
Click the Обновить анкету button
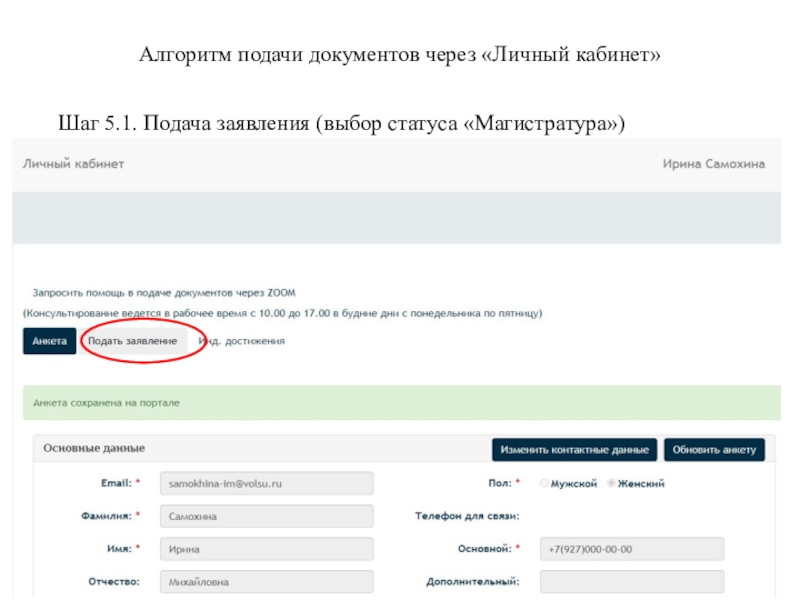[714, 449]
